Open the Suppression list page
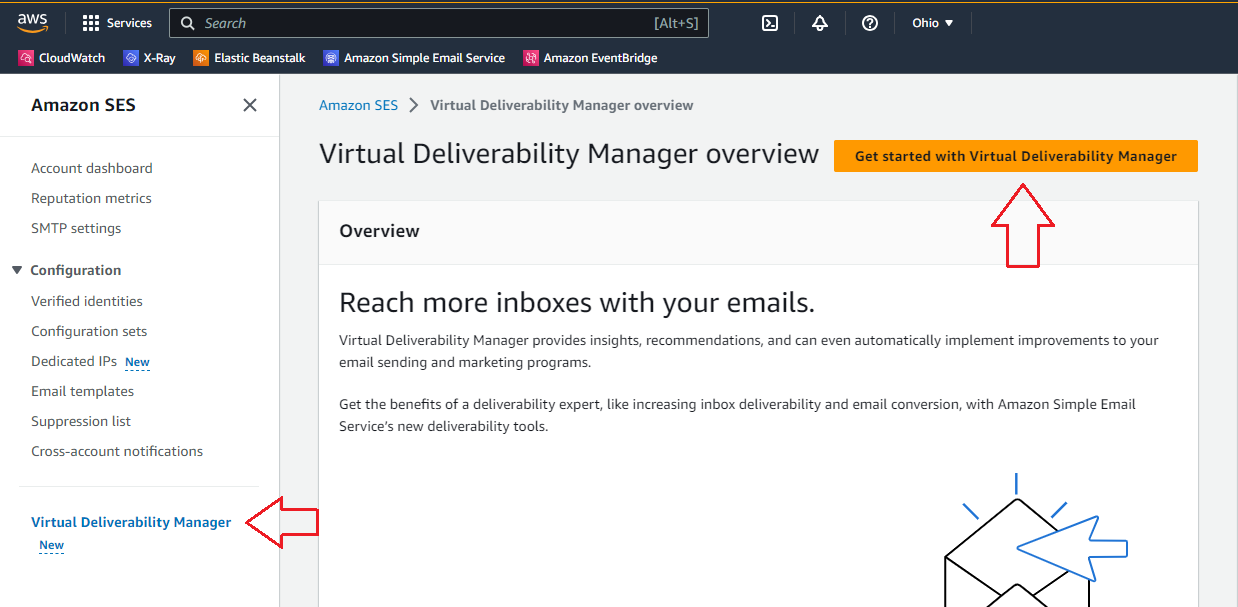This screenshot has height=607, width=1238. 81,421
